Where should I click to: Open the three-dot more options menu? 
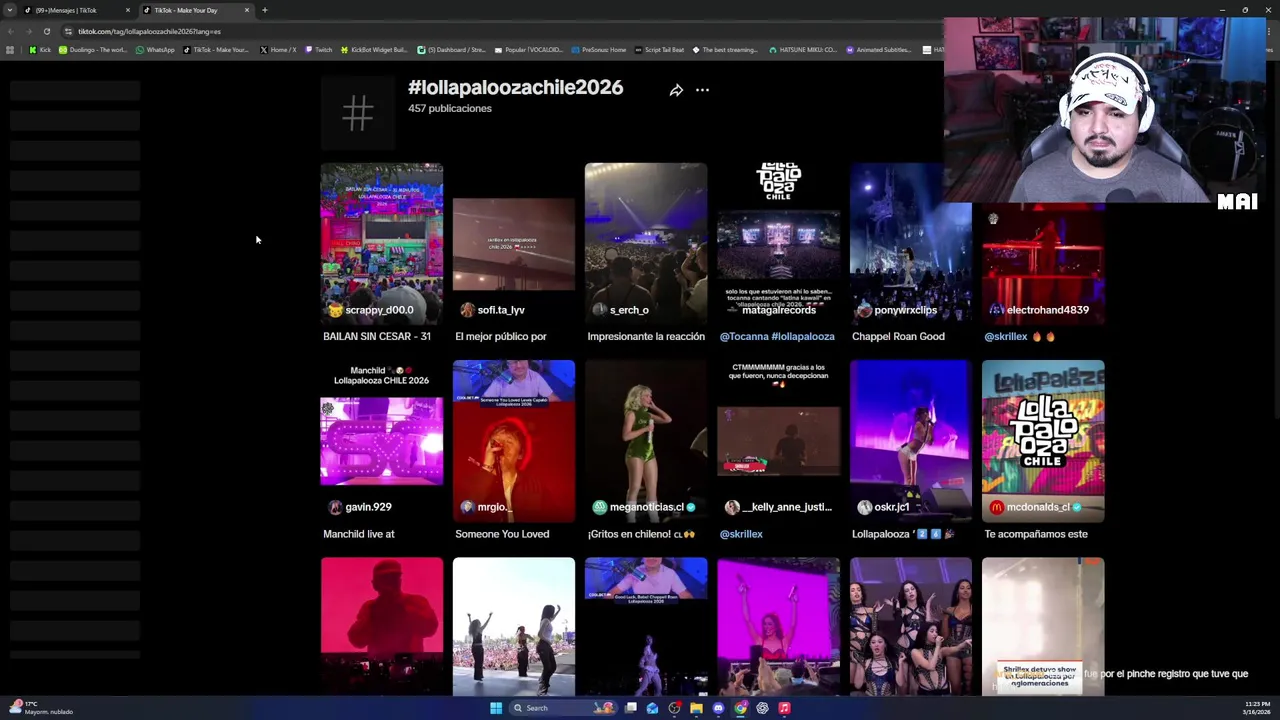[702, 90]
